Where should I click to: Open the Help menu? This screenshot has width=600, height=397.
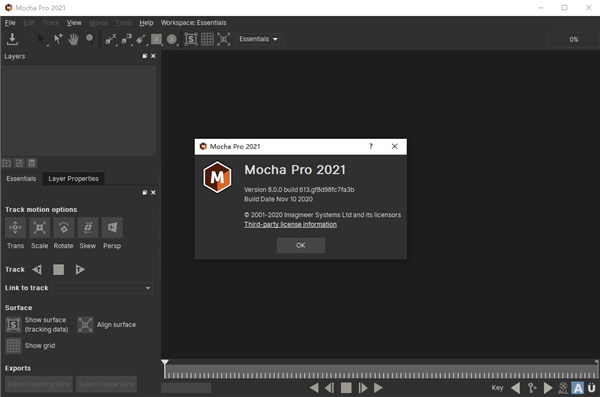(146, 23)
